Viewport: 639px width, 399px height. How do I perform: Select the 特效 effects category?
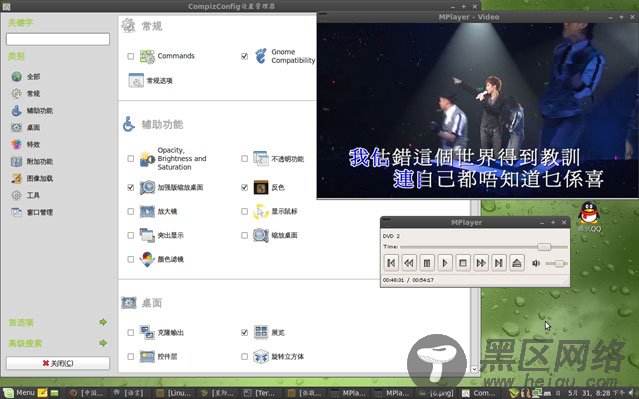(x=26, y=144)
